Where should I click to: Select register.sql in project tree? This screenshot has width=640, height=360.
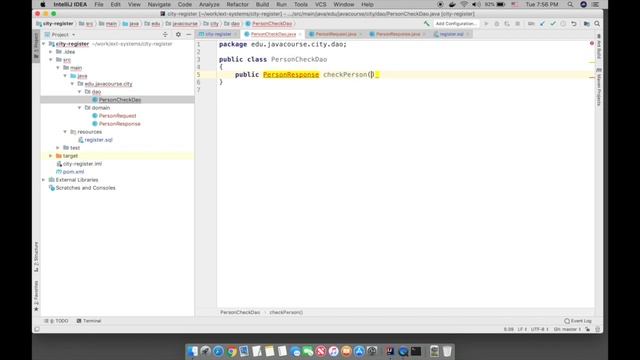98,140
